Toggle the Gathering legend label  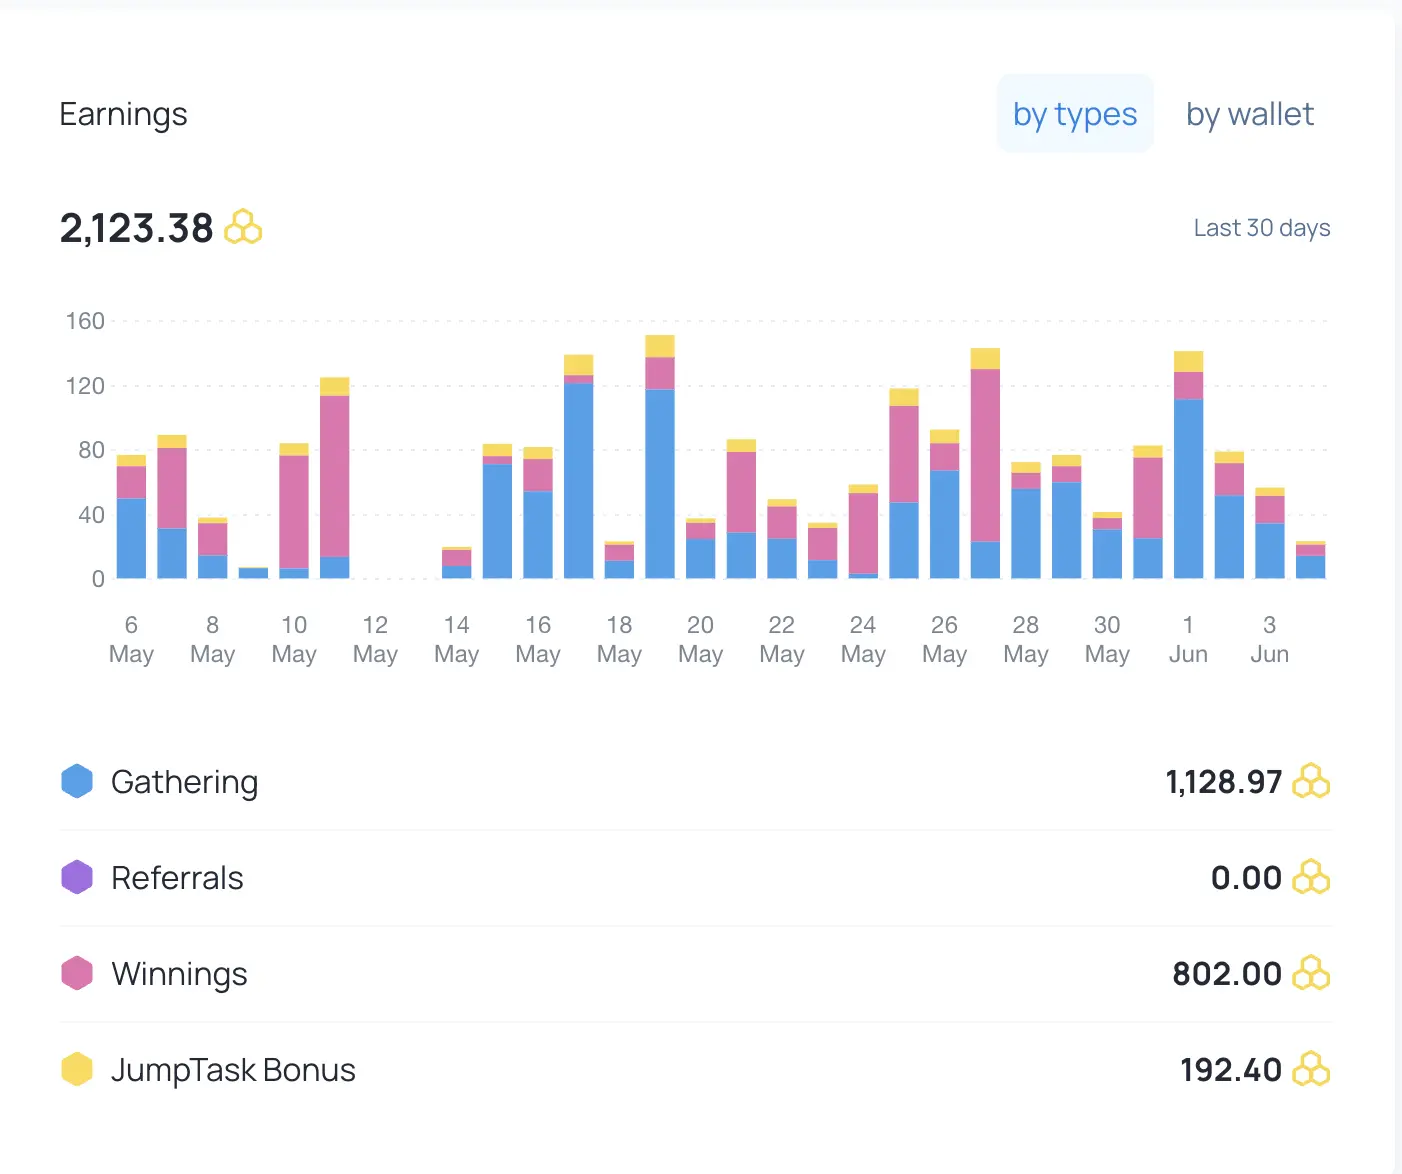coord(184,782)
